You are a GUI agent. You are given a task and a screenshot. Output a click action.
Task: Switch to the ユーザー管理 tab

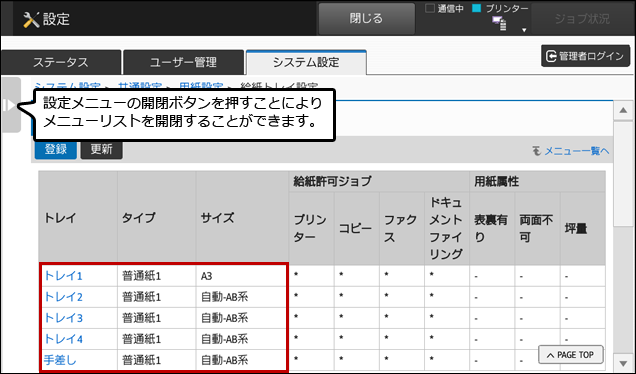tap(183, 62)
